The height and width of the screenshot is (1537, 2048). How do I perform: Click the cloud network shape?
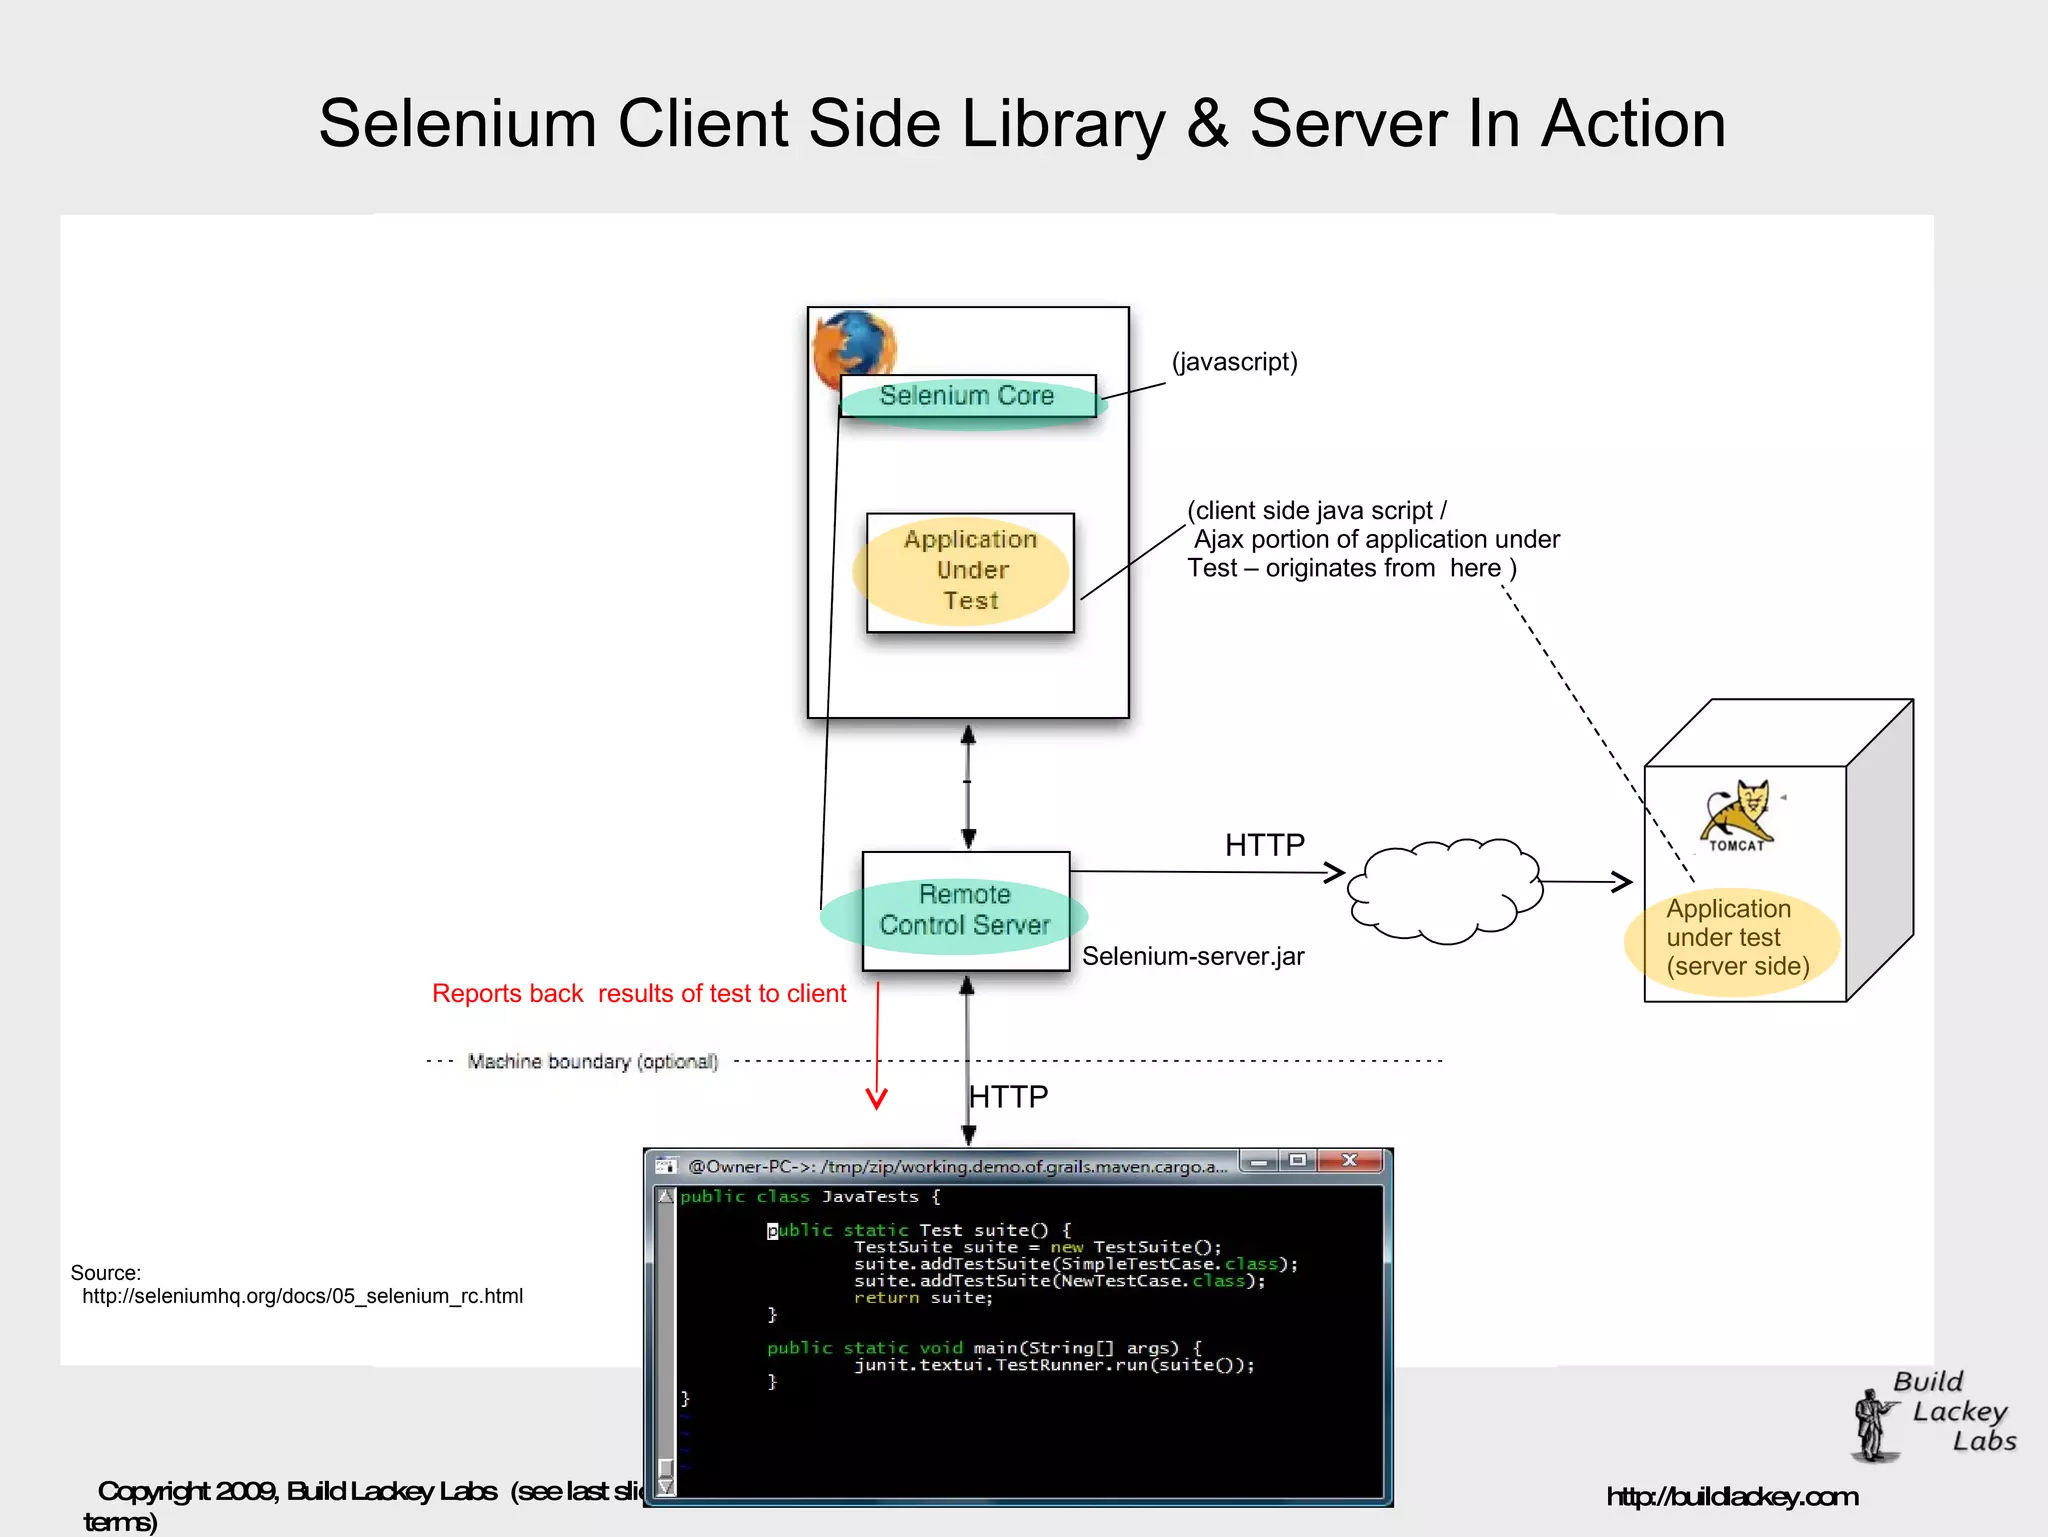(1444, 890)
